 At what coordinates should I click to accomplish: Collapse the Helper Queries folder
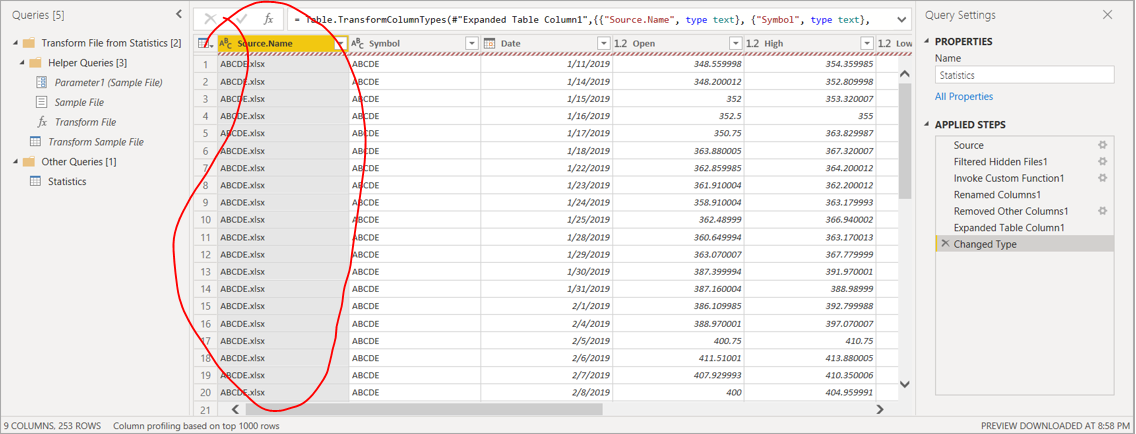(x=22, y=63)
